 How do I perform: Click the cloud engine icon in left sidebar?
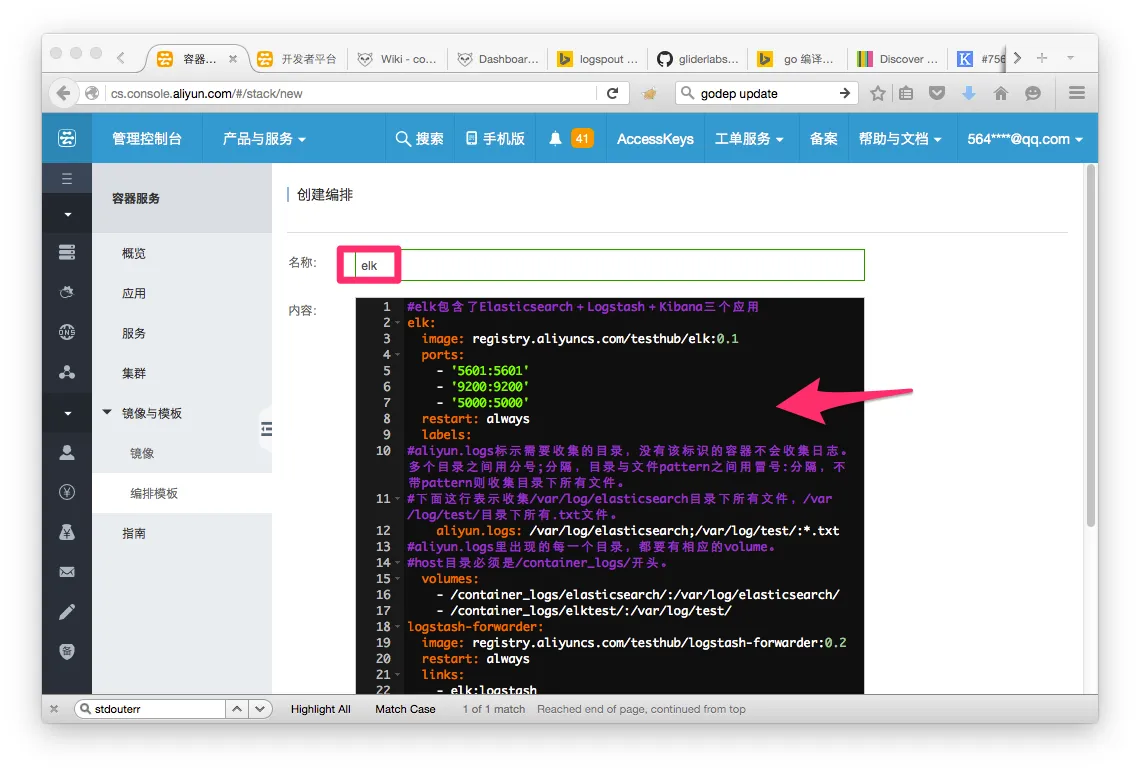click(67, 292)
